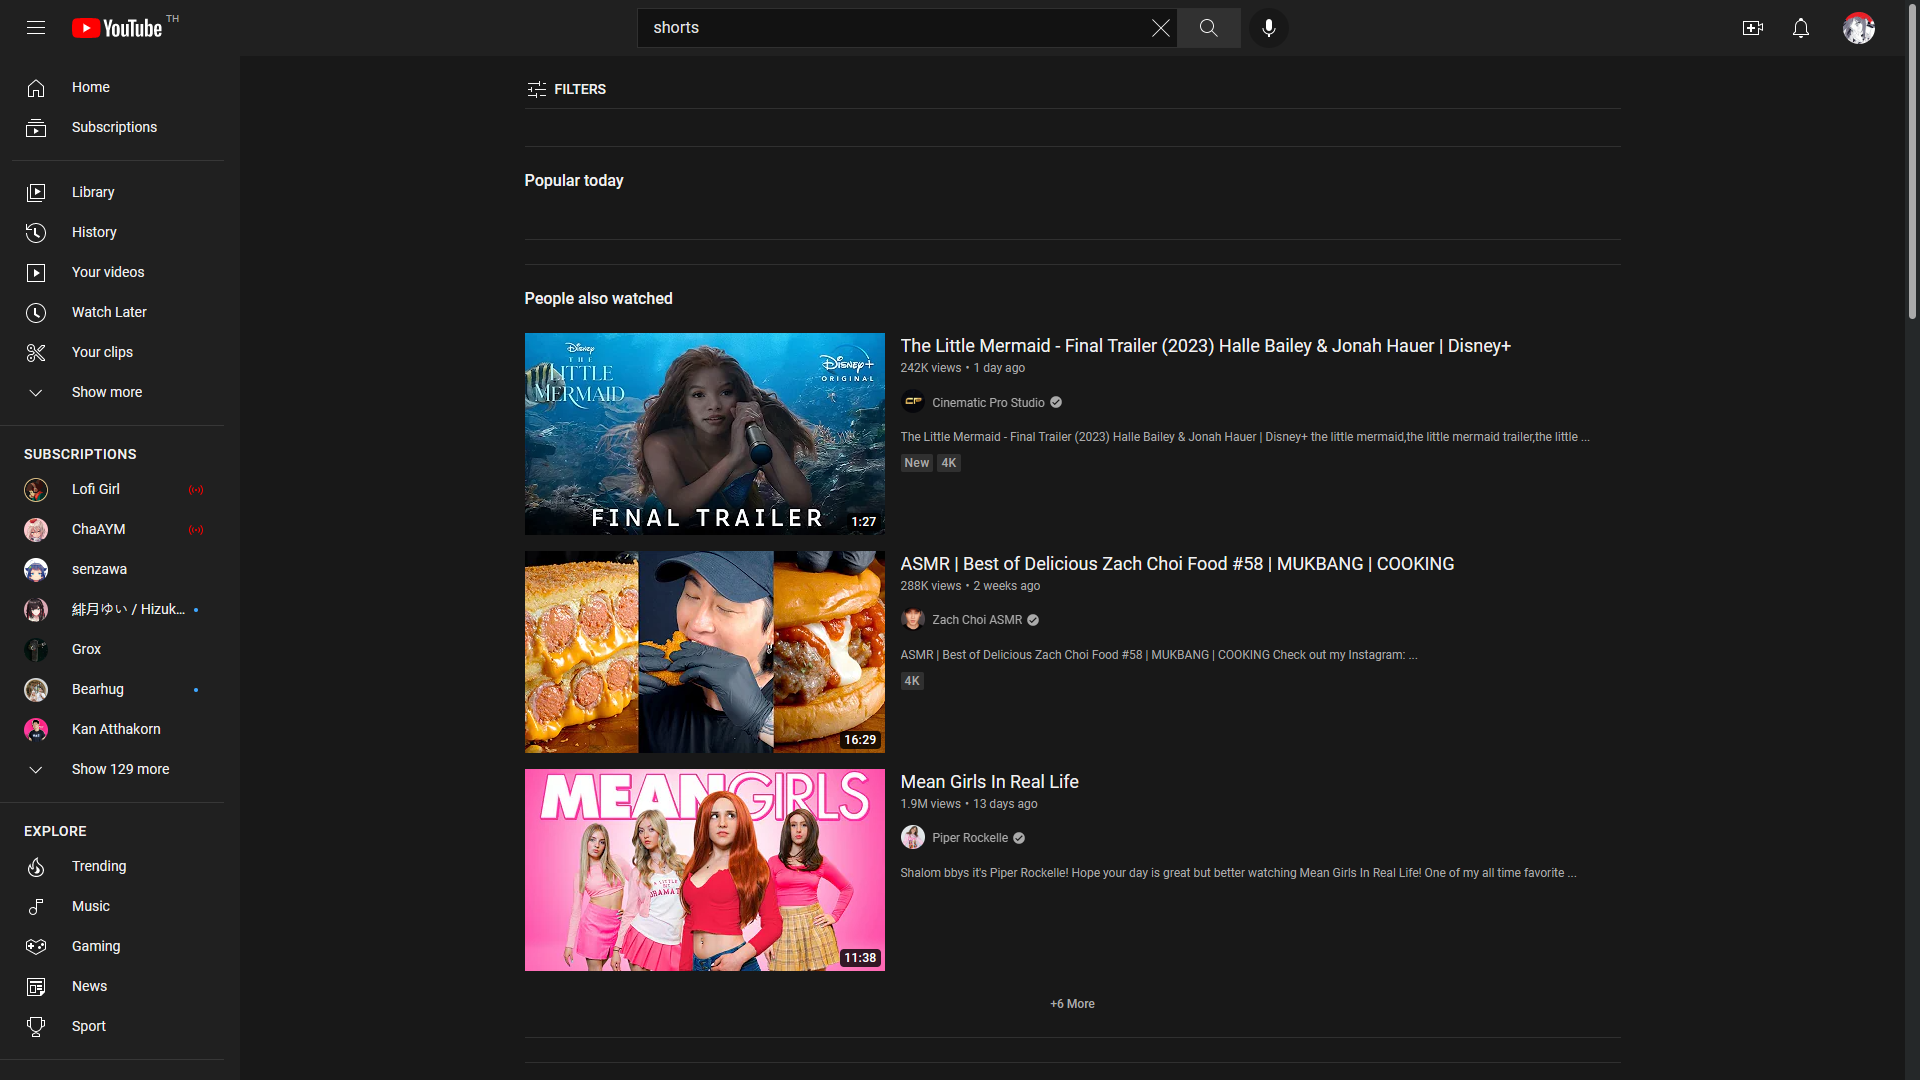
Task: Visit Piper Rockelle channel name
Action: tap(970, 838)
